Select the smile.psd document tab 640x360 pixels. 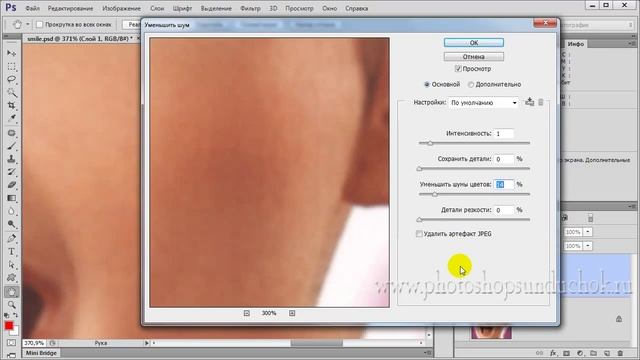pos(79,38)
